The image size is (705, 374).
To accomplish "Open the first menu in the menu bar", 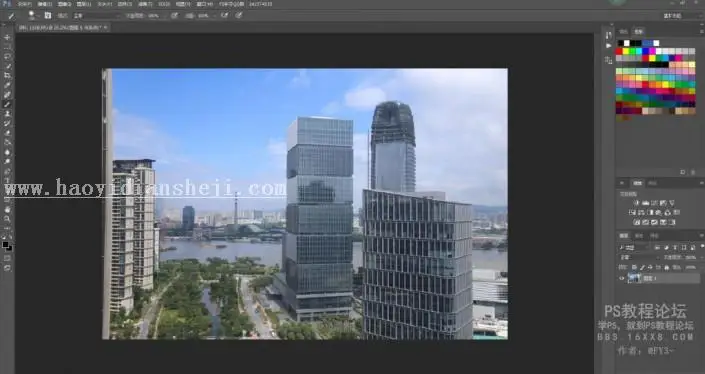I will click(25, 4).
